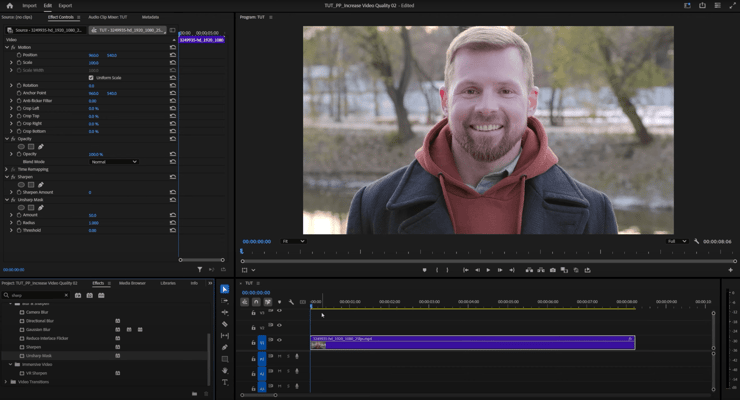Toggle lock on track V1

click(x=253, y=342)
